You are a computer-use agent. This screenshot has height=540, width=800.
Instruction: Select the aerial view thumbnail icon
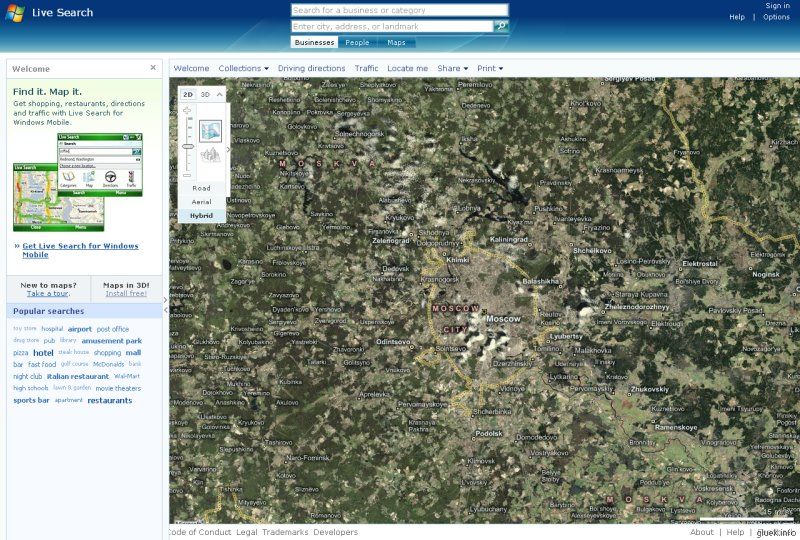210,130
